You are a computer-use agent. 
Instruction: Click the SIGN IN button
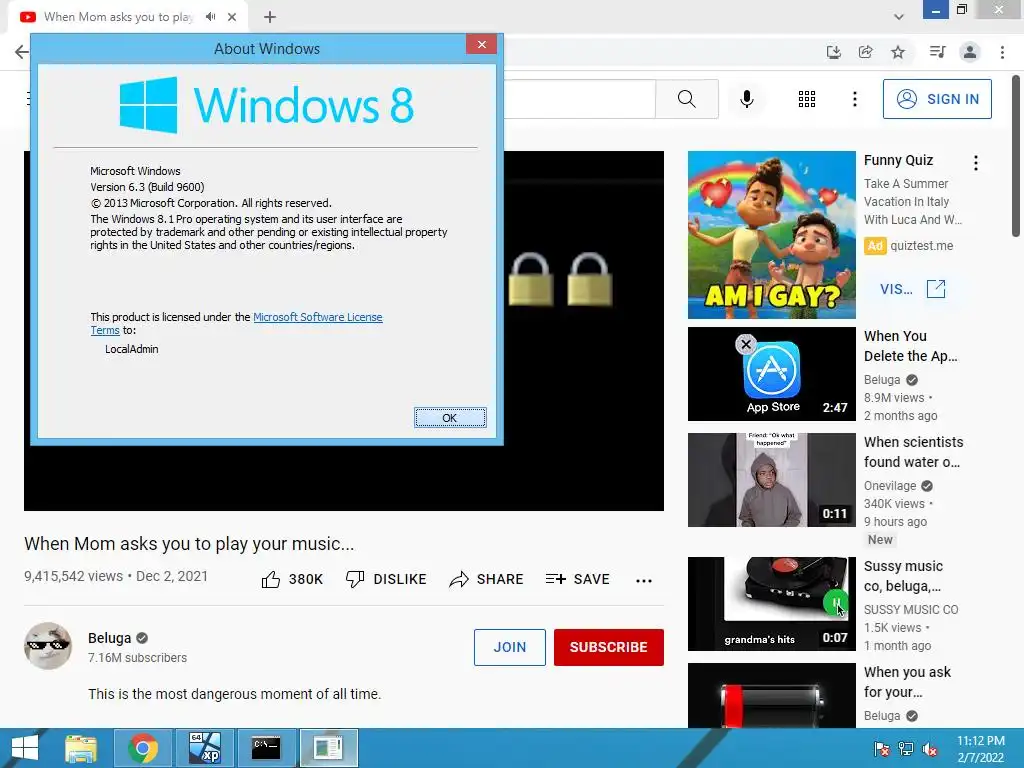point(937,99)
